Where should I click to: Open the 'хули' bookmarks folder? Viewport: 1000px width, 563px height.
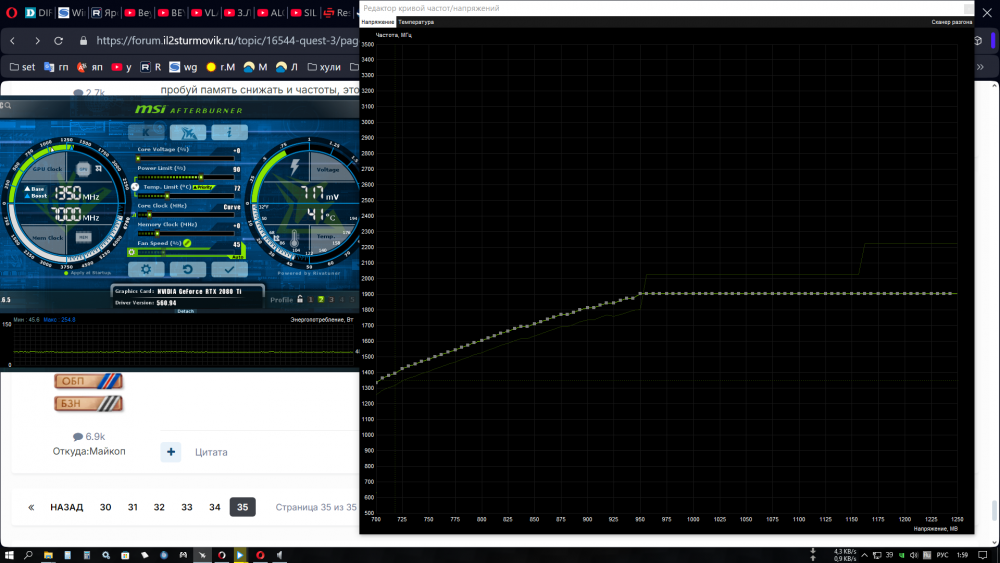coord(323,67)
